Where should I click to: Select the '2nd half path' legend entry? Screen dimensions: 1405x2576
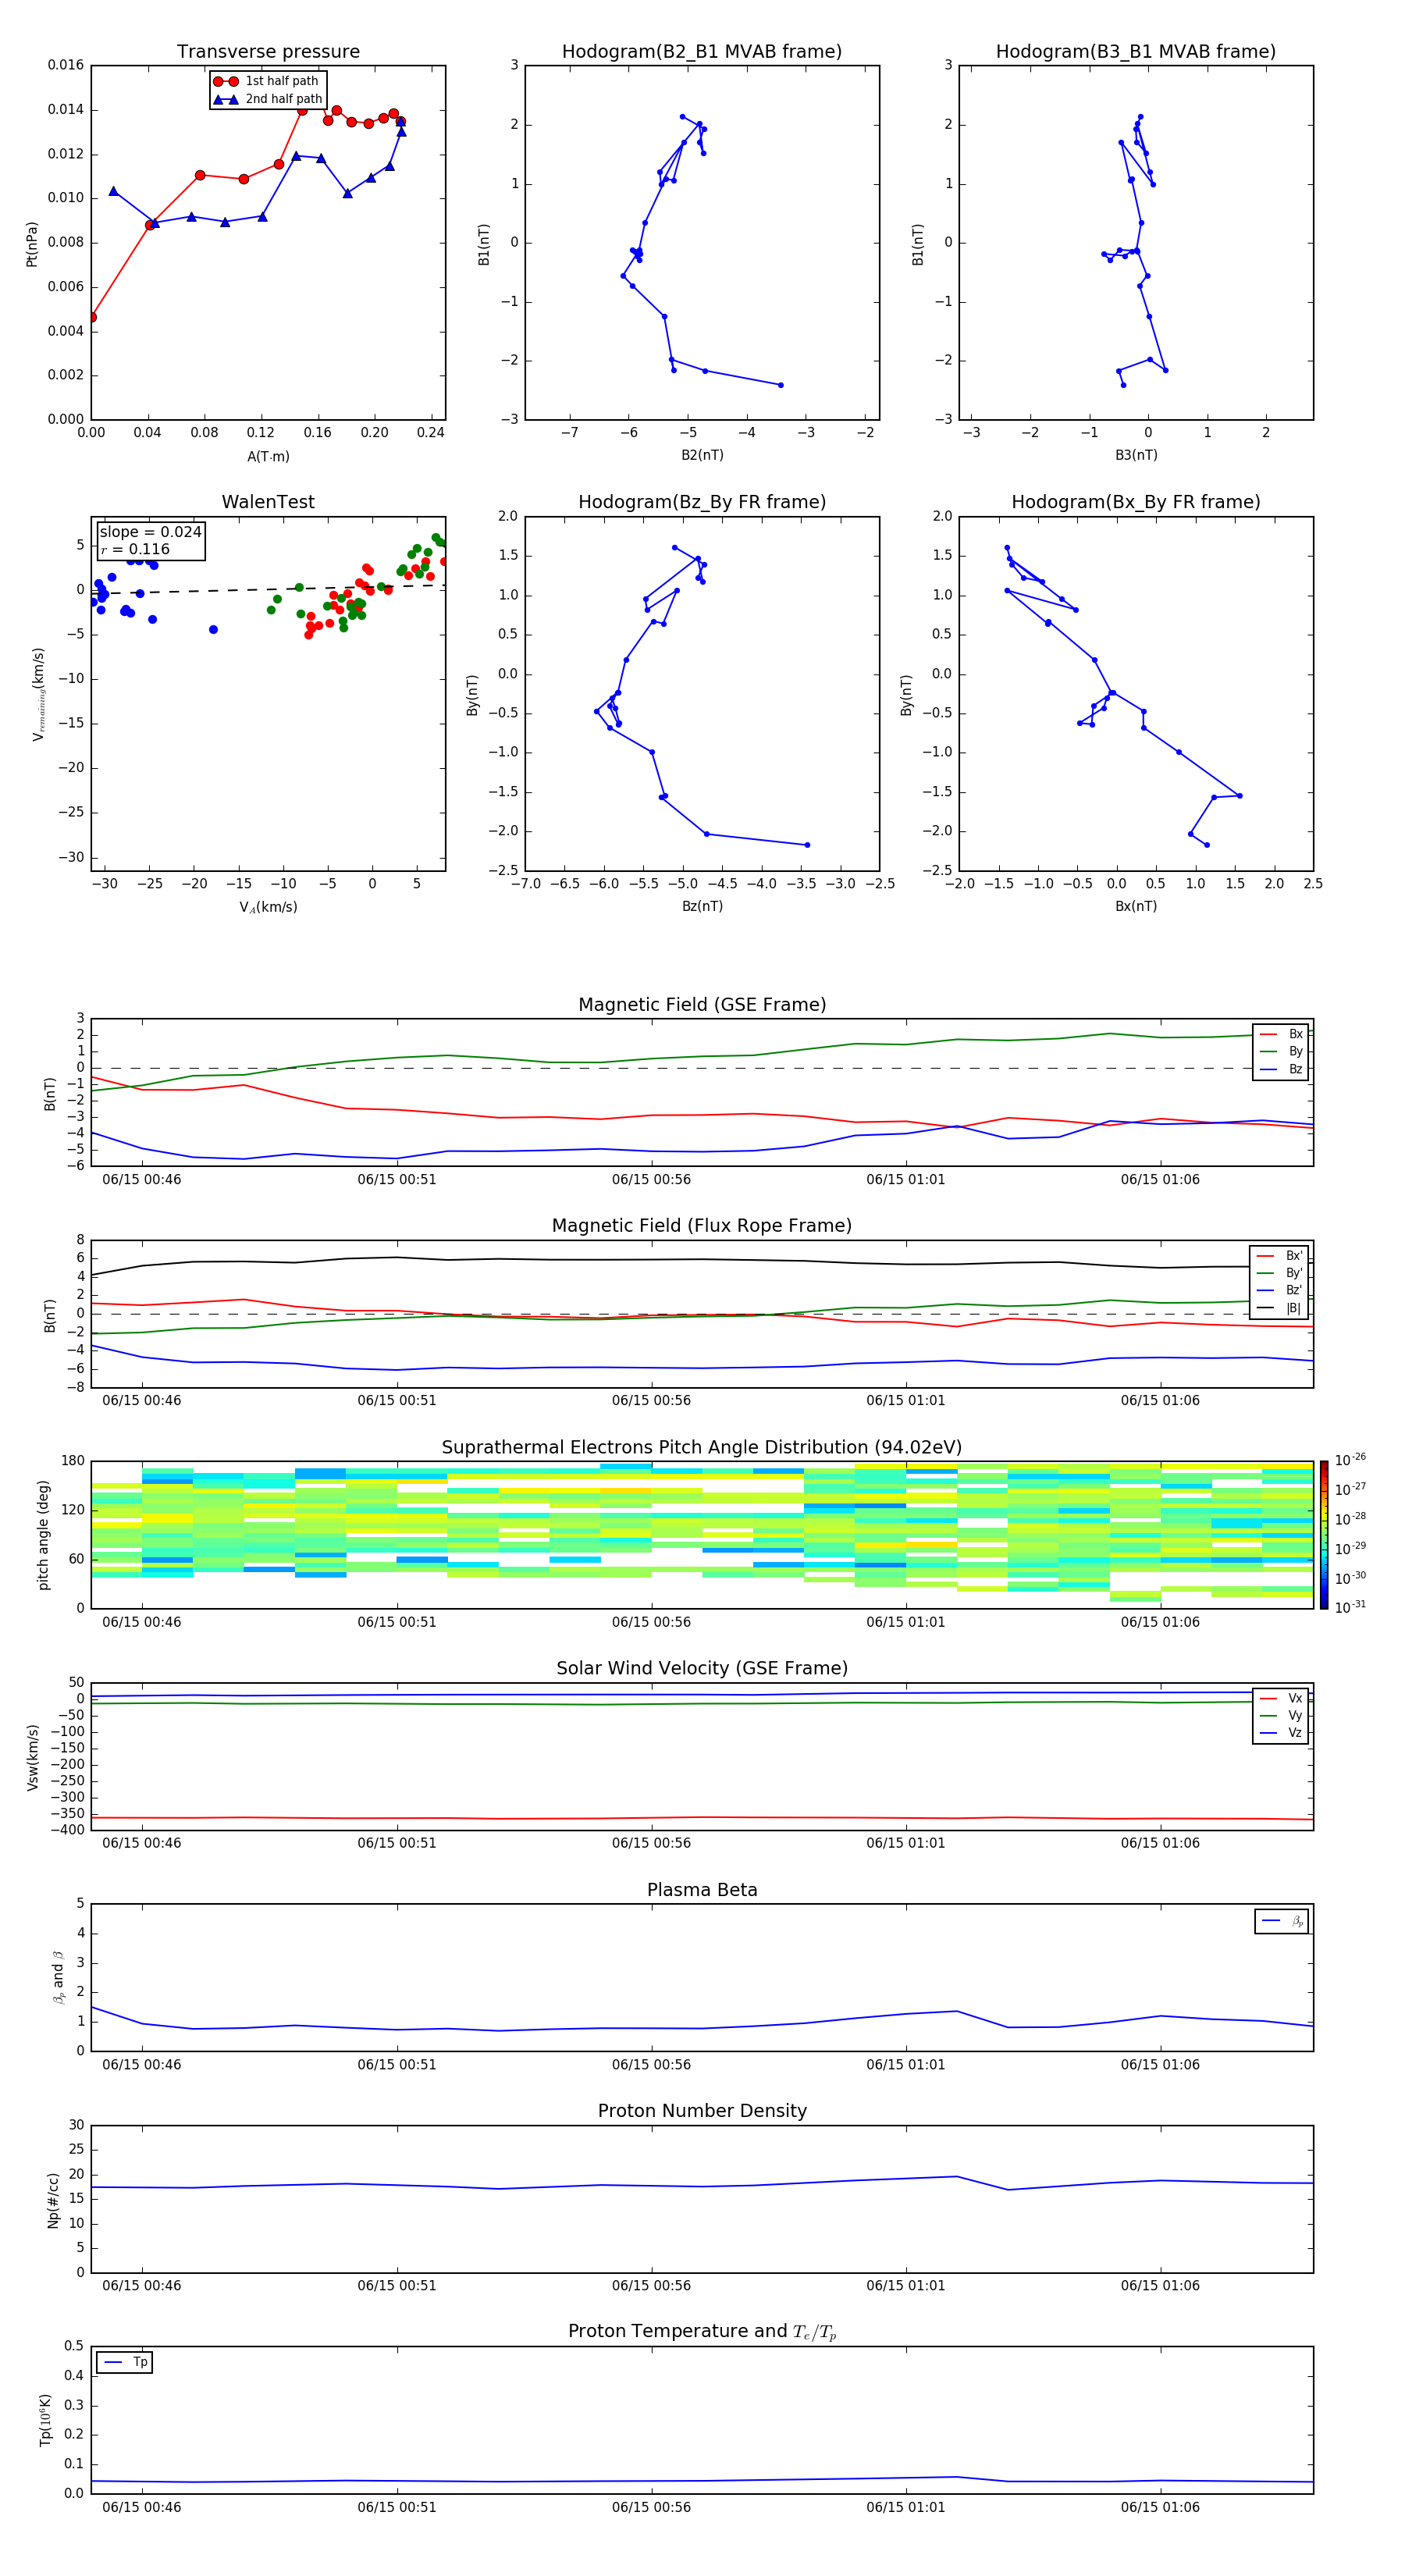tap(267, 99)
